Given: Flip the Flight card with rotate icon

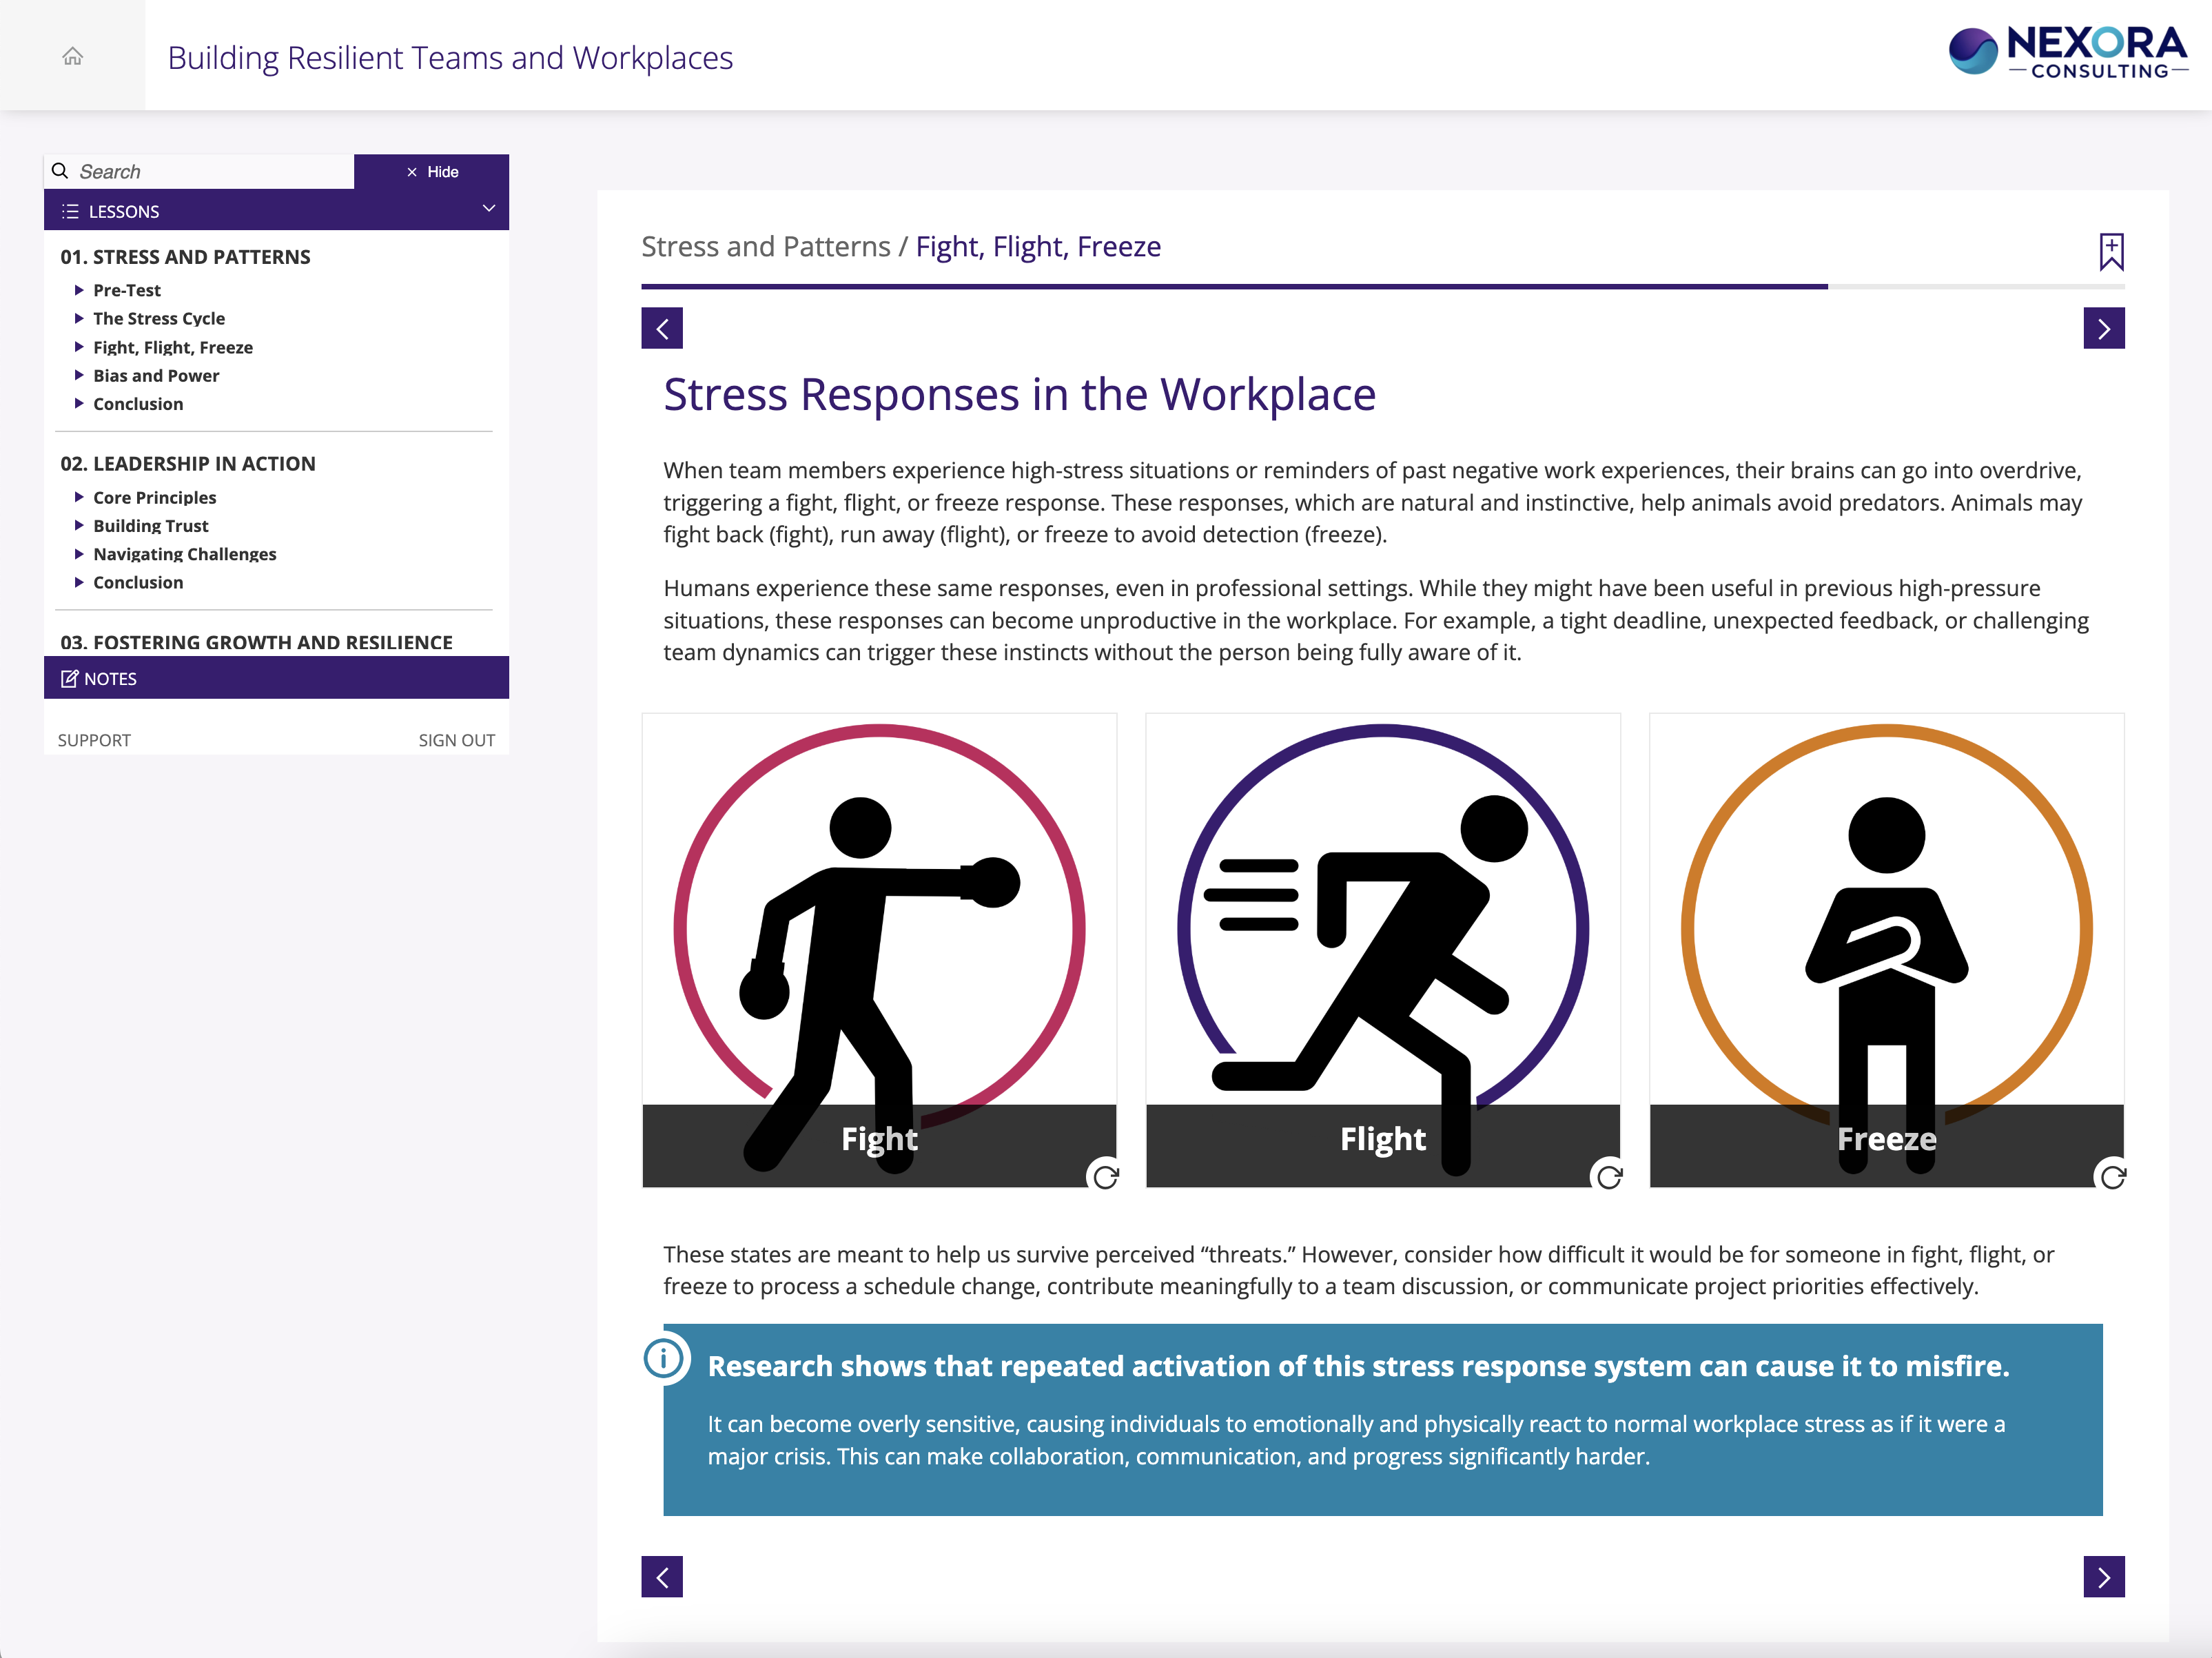Looking at the screenshot, I should (x=1609, y=1177).
